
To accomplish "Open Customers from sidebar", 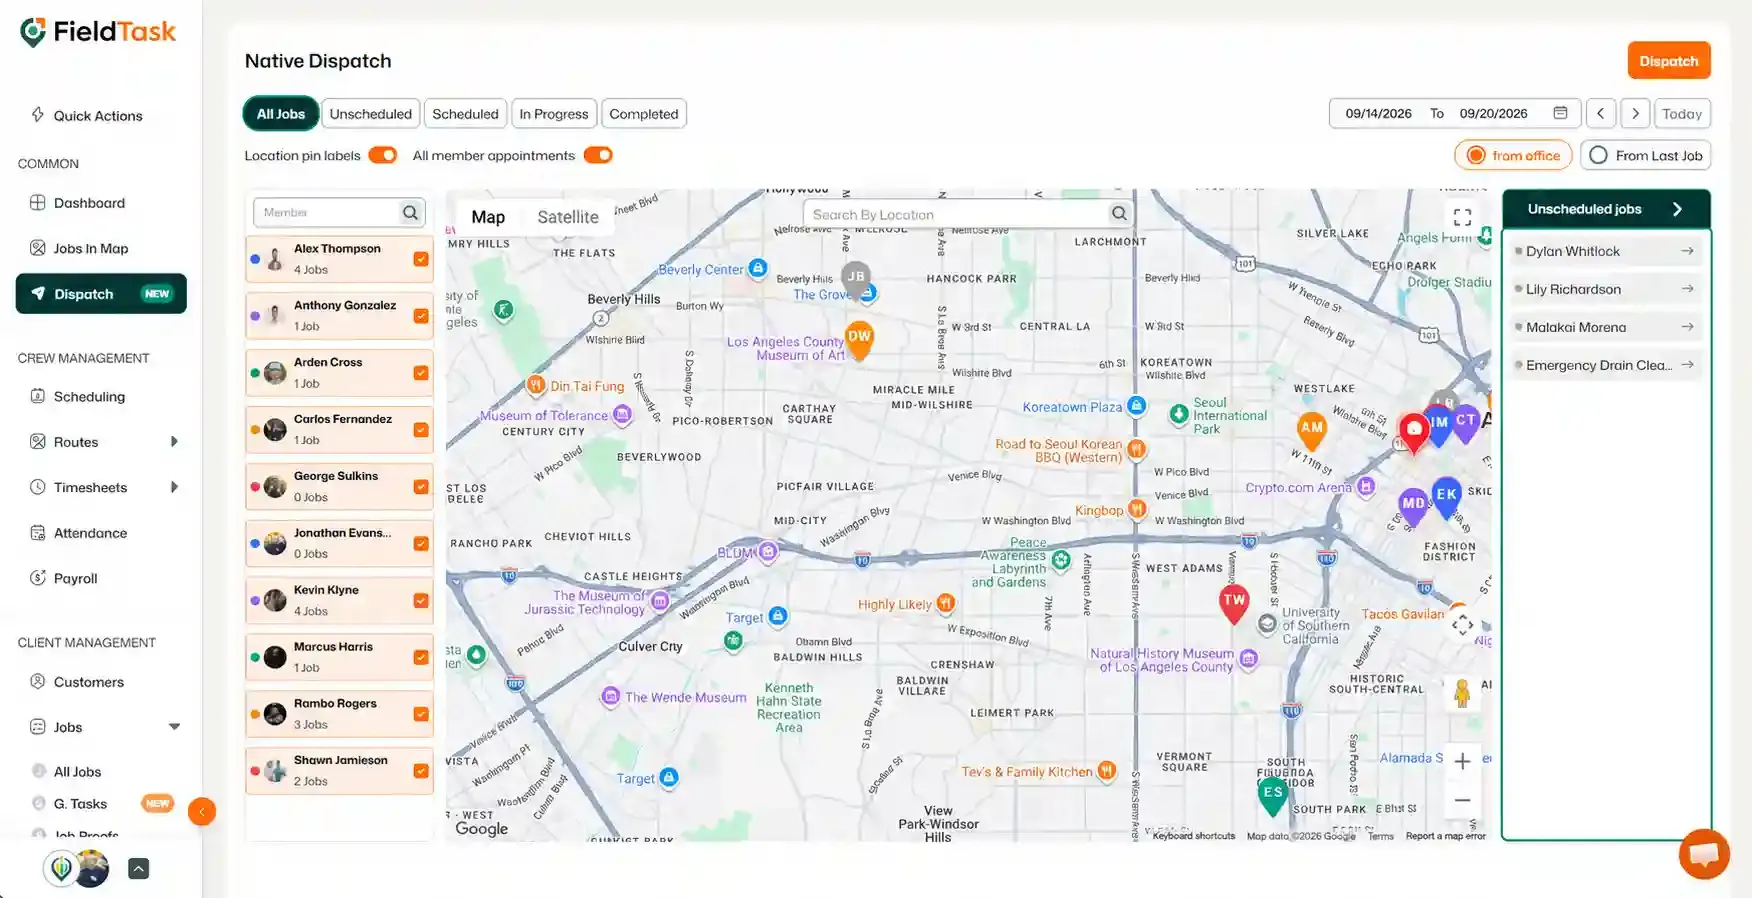I will click(88, 682).
